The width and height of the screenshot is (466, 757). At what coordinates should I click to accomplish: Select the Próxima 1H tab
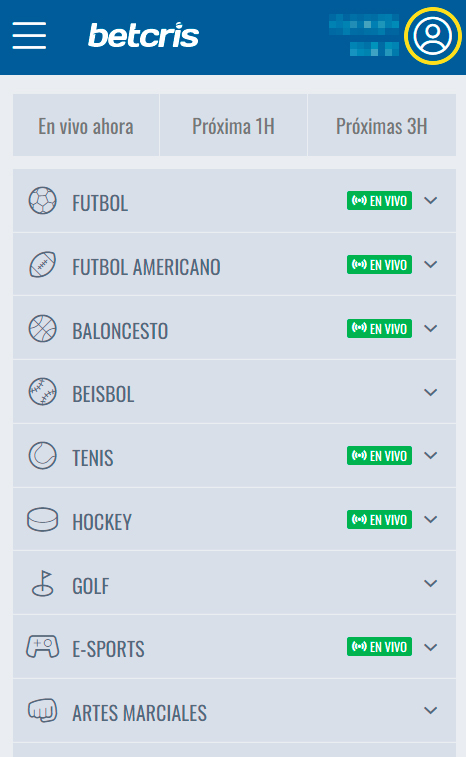tap(233, 126)
